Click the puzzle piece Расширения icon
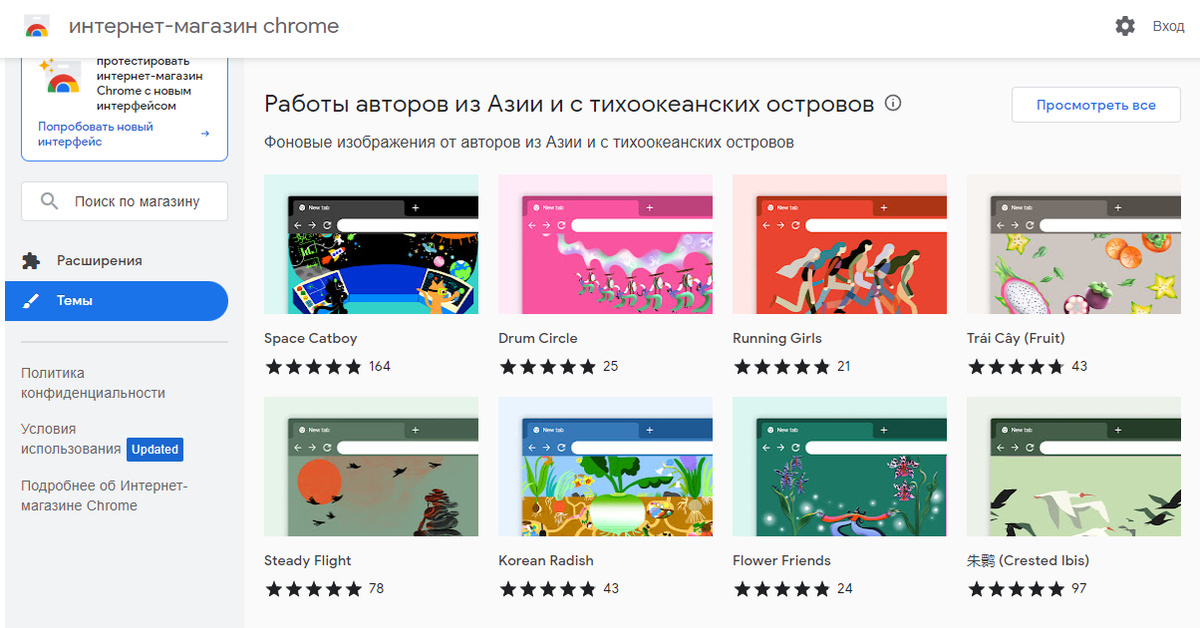Viewport: 1200px width, 628px height. (x=31, y=260)
